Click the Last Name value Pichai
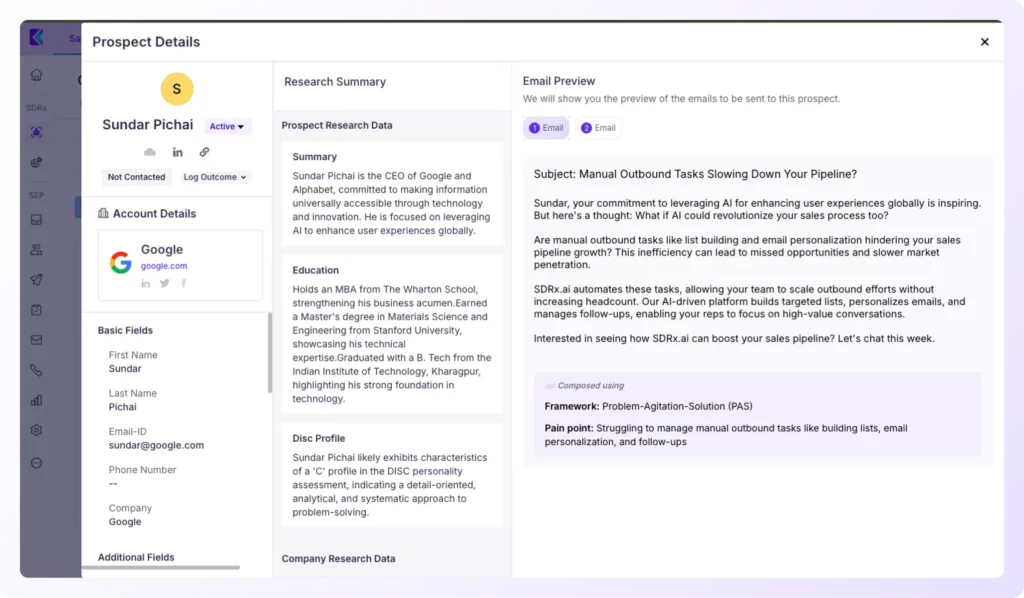 122,407
